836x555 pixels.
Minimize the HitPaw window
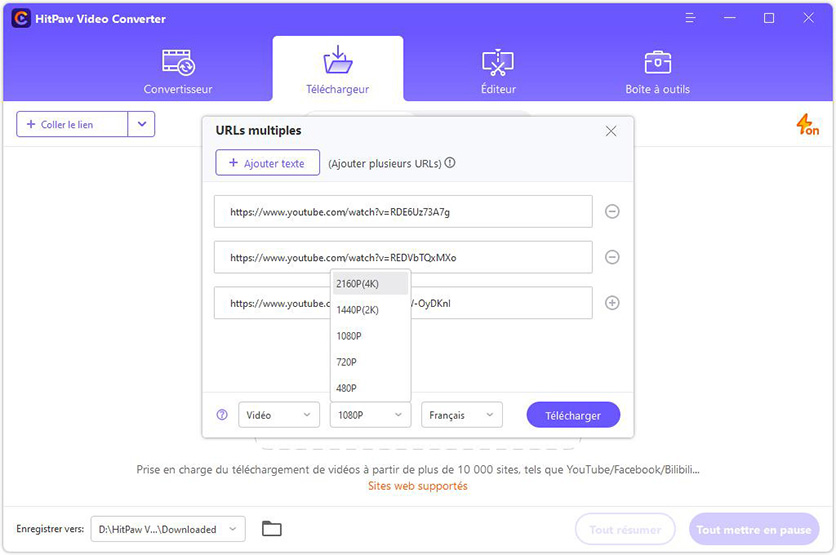point(730,18)
